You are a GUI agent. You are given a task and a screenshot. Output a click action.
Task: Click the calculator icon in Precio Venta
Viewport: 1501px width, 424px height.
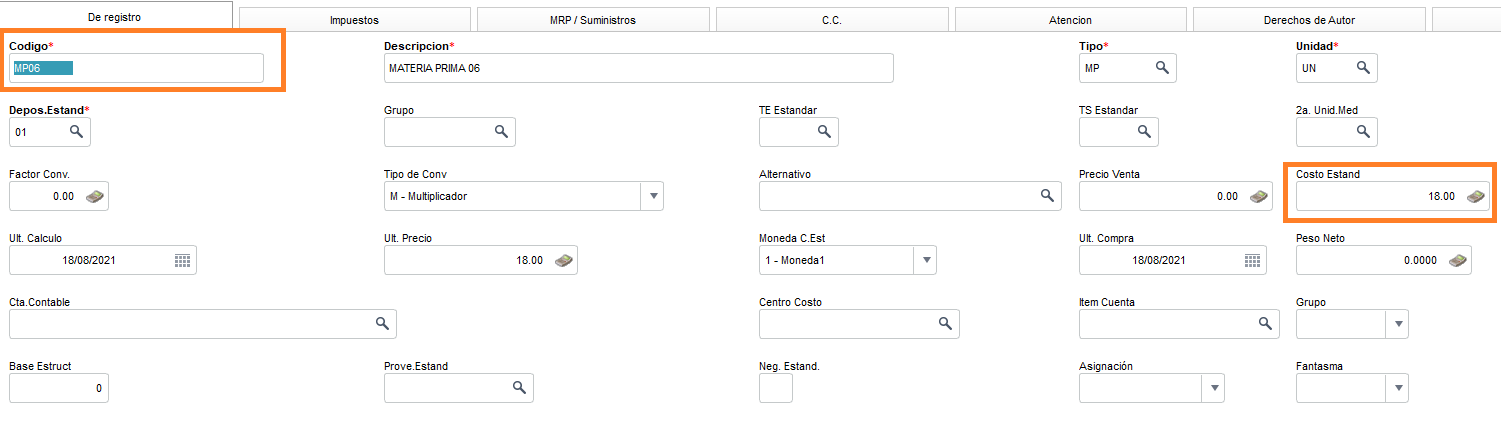click(x=1258, y=196)
